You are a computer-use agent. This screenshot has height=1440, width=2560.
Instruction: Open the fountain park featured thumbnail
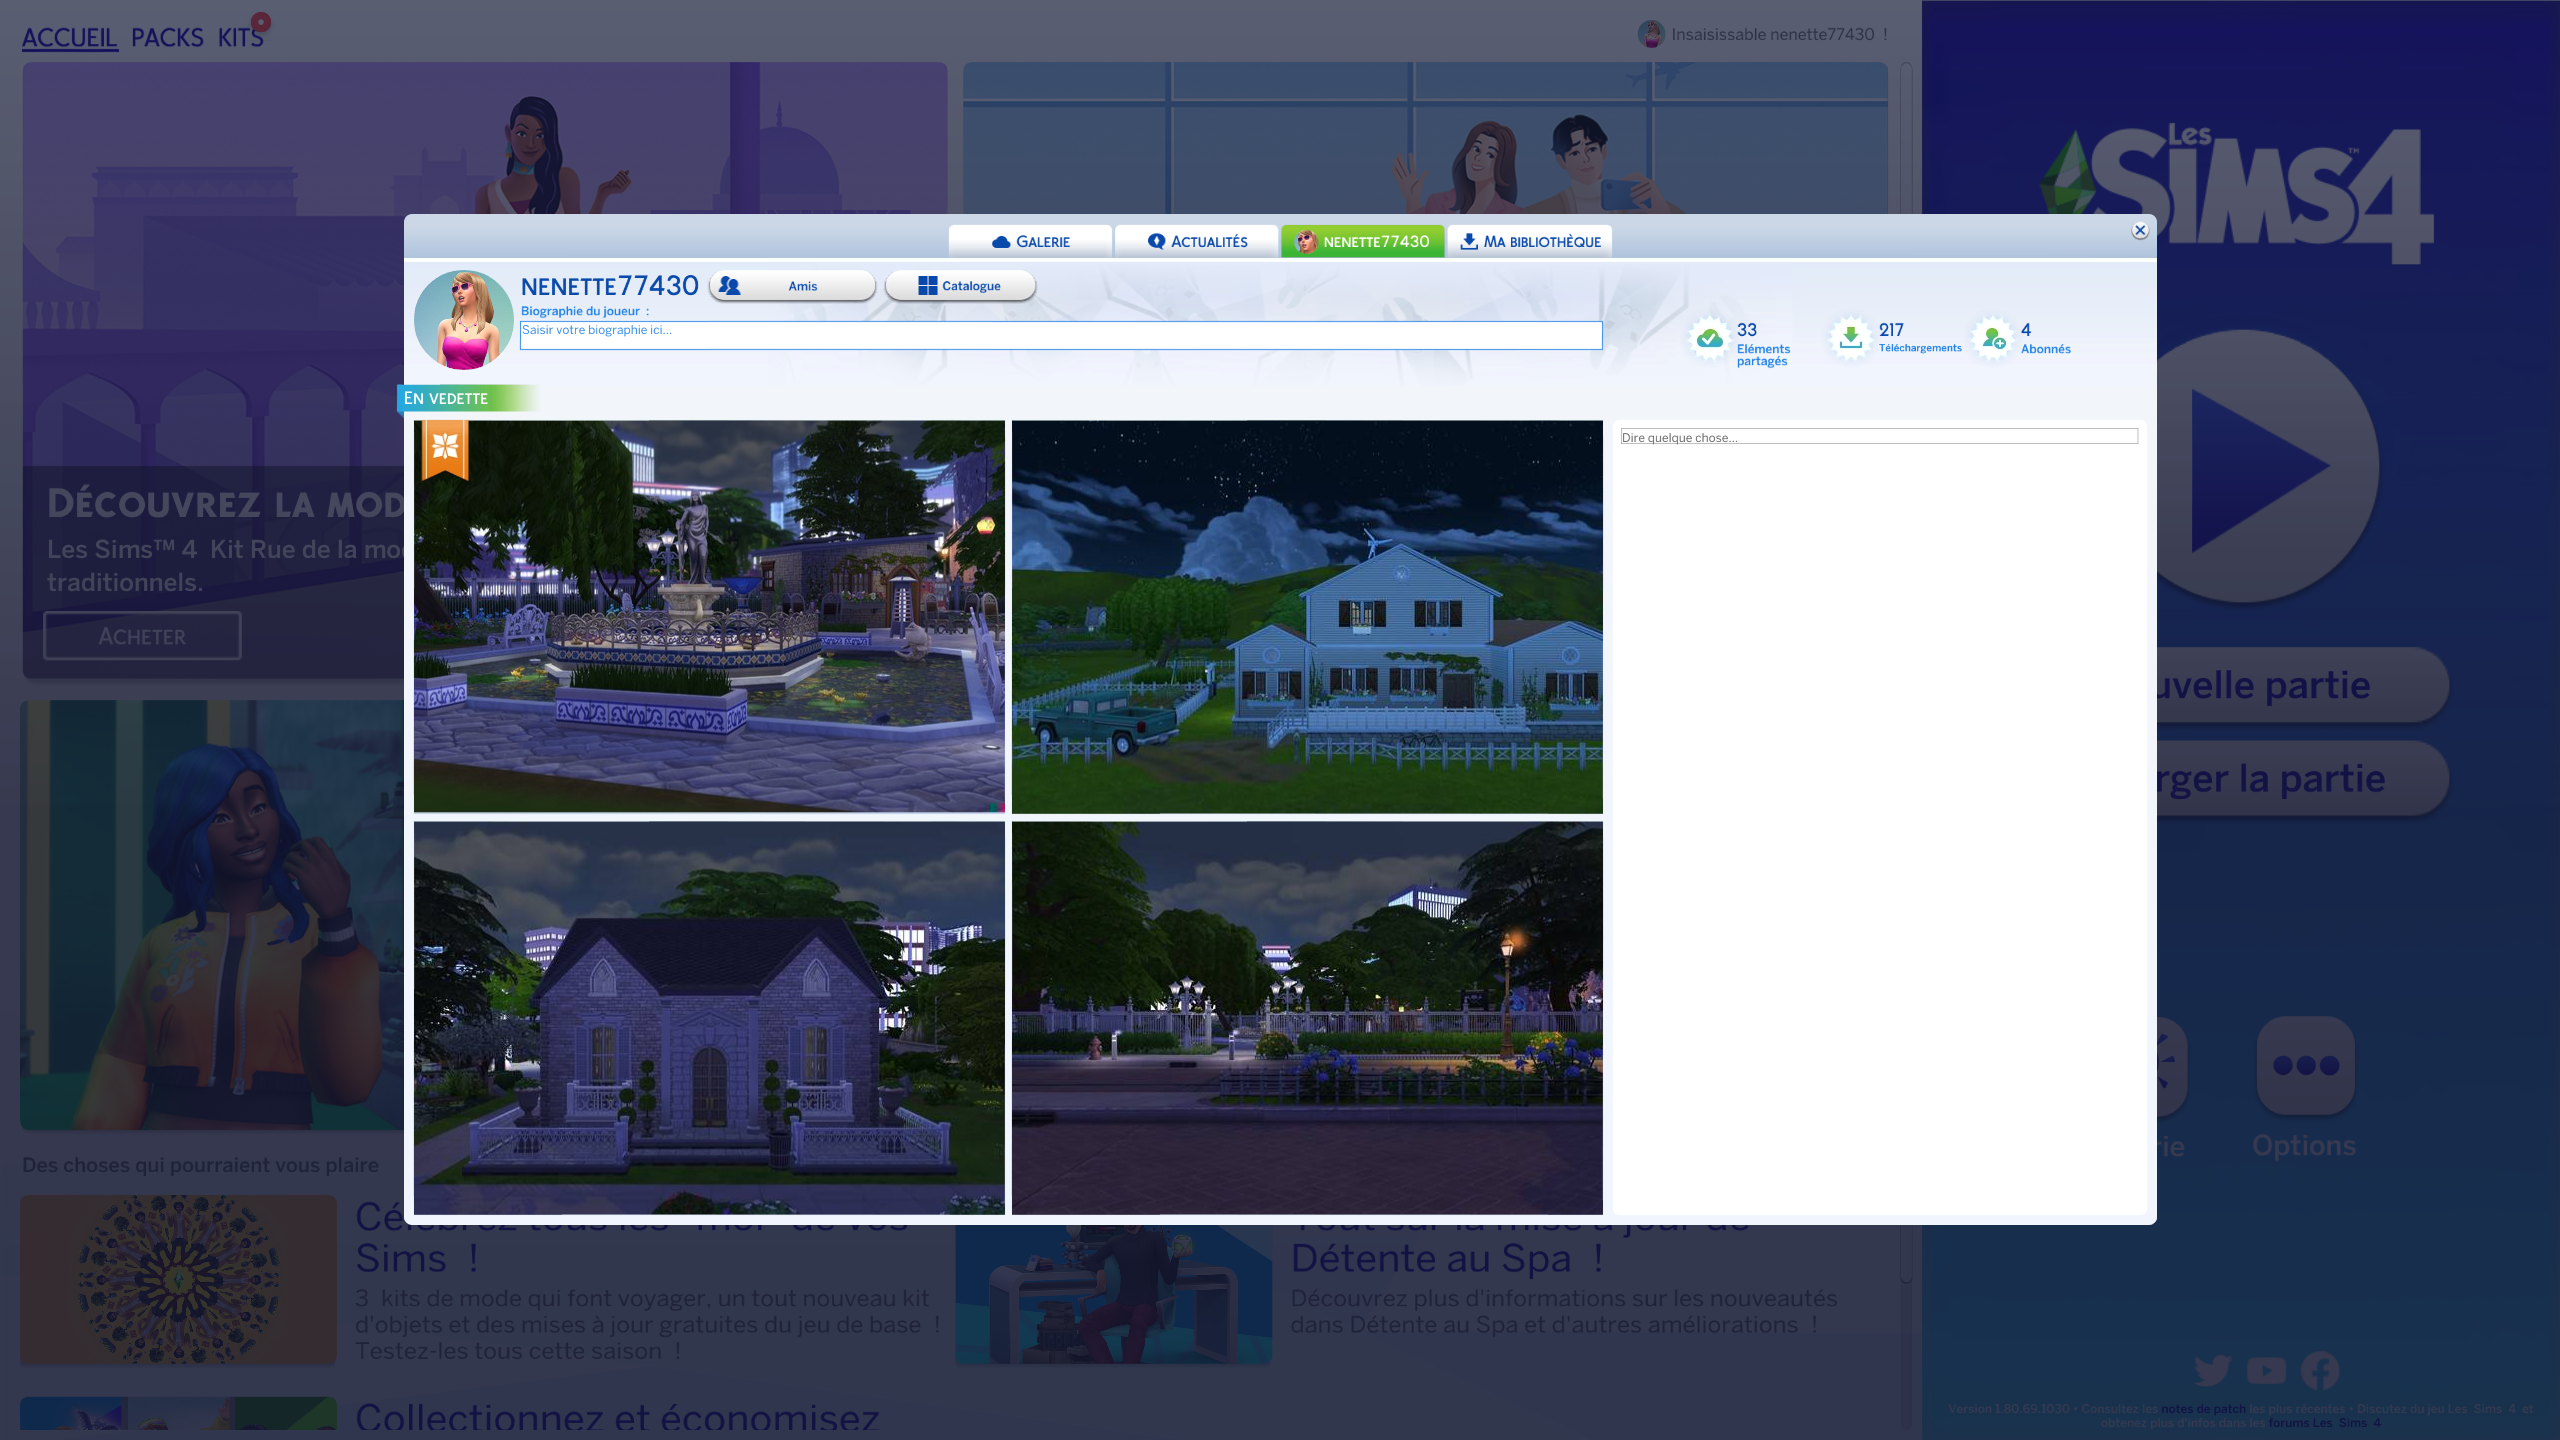pos(709,616)
